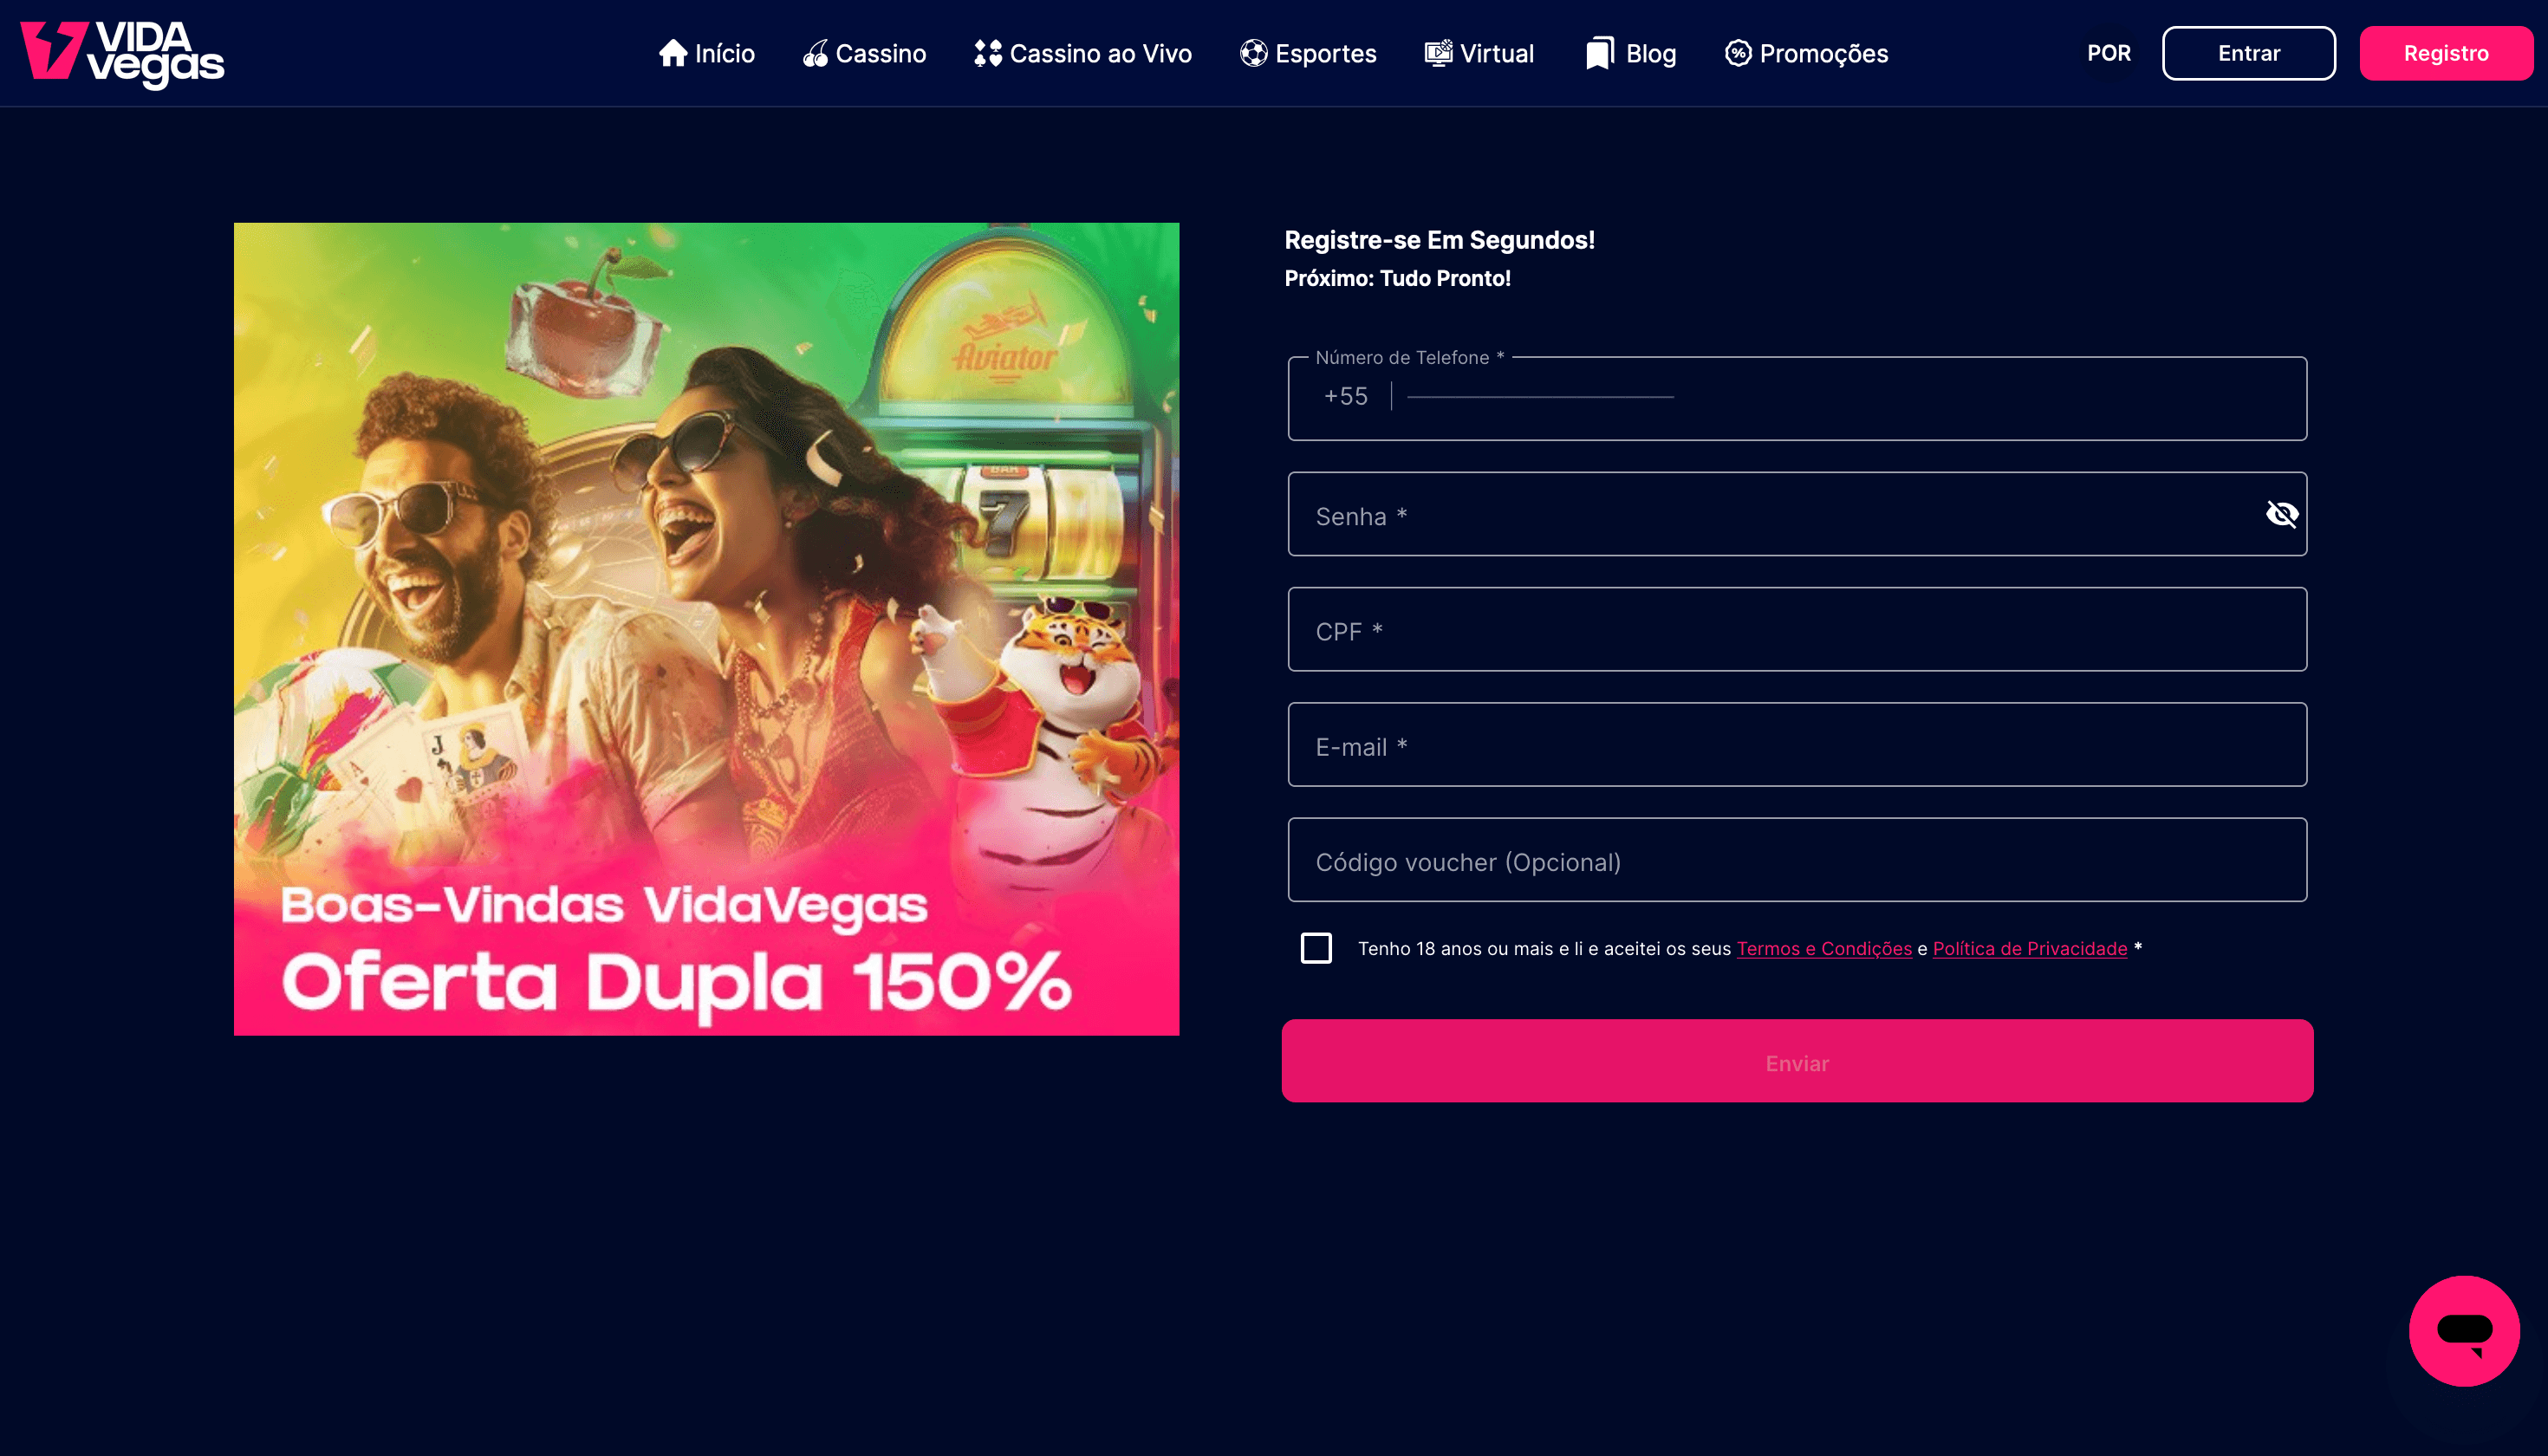Image resolution: width=2548 pixels, height=1456 pixels.
Task: Toggle password visibility eye icon
Action: pos(2281,514)
